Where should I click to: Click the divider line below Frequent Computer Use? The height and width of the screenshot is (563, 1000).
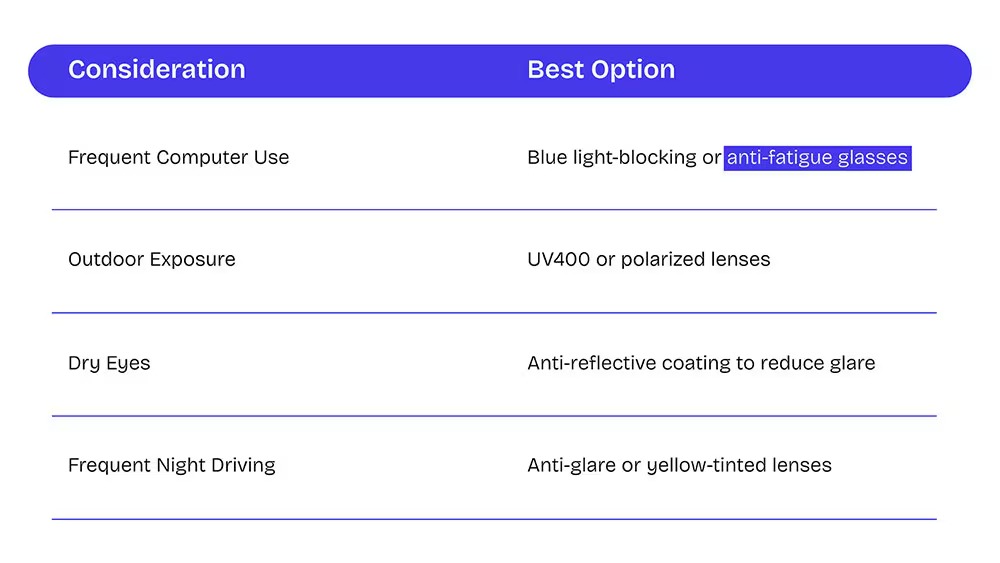point(494,209)
